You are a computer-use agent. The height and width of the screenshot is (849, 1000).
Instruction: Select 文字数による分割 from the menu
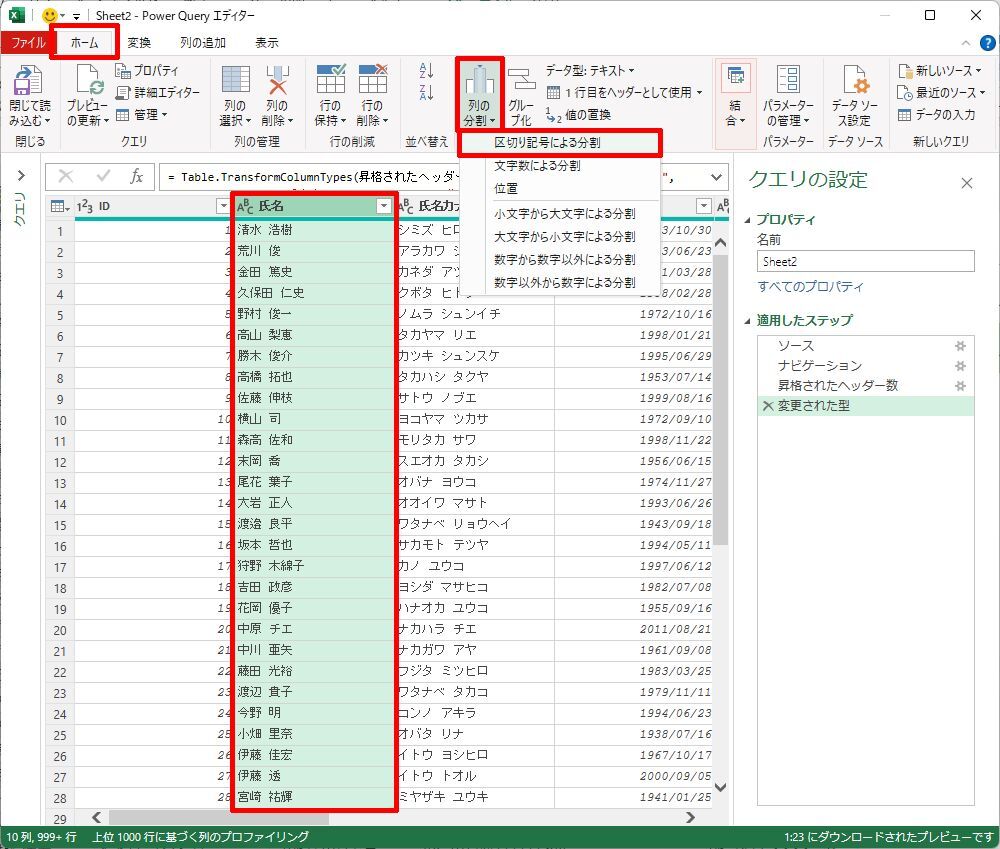[537, 166]
